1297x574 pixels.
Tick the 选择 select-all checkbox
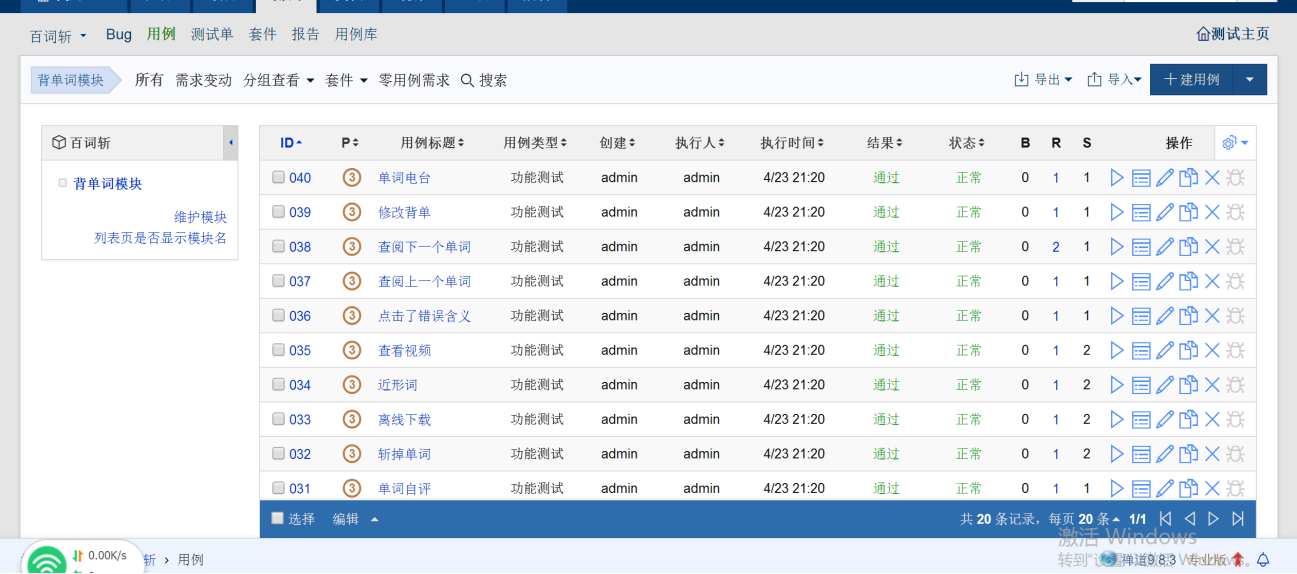pyautogui.click(x=278, y=518)
